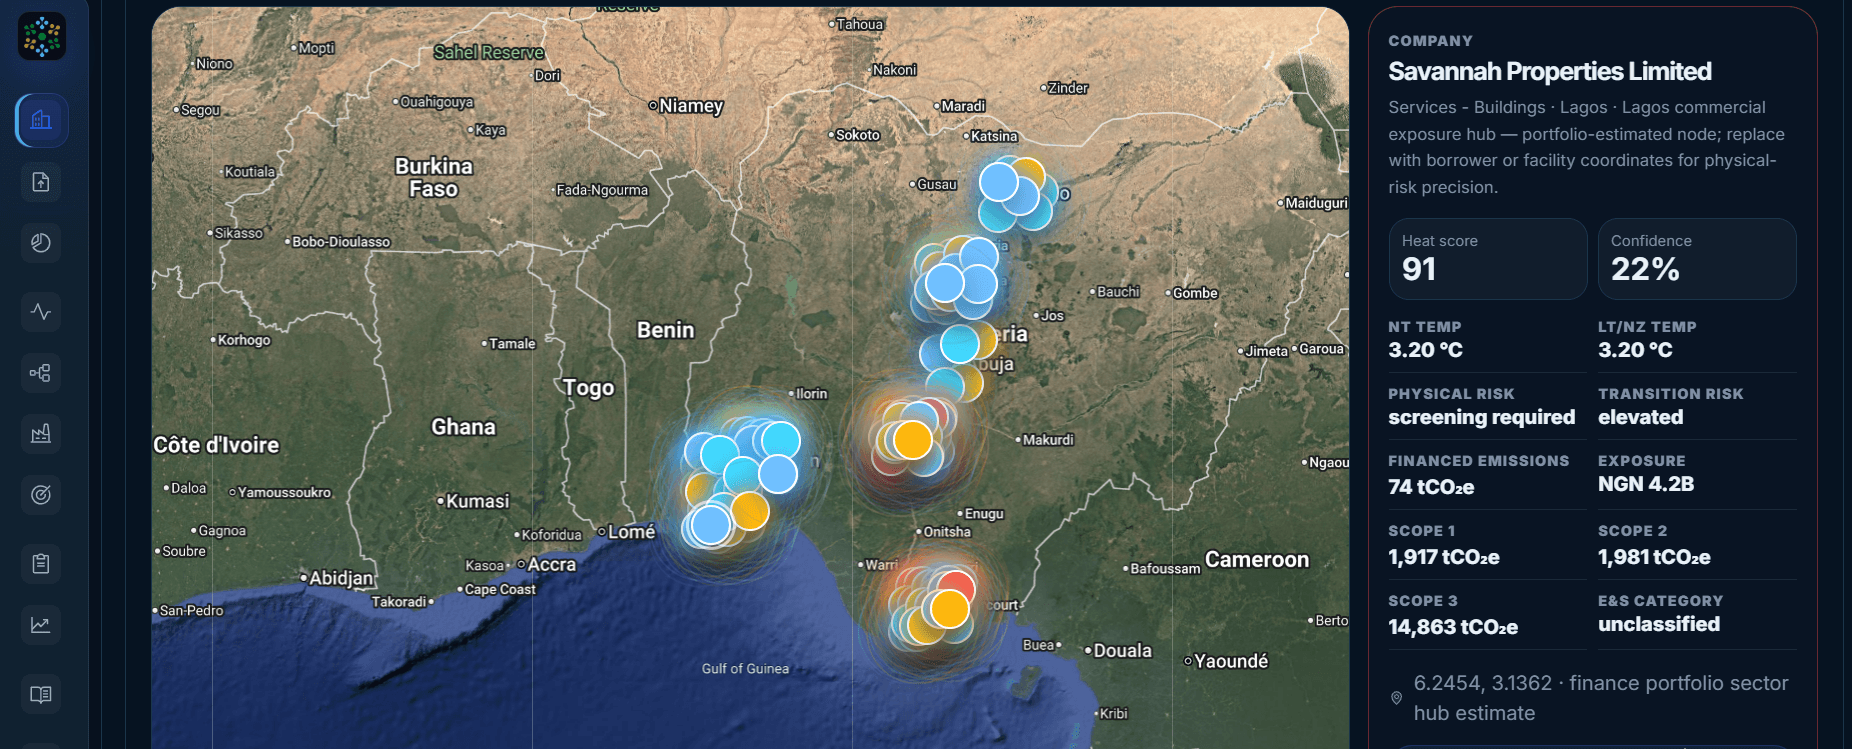Open the open-book documentation sidebar icon
This screenshot has width=1852, height=749.
point(41,694)
